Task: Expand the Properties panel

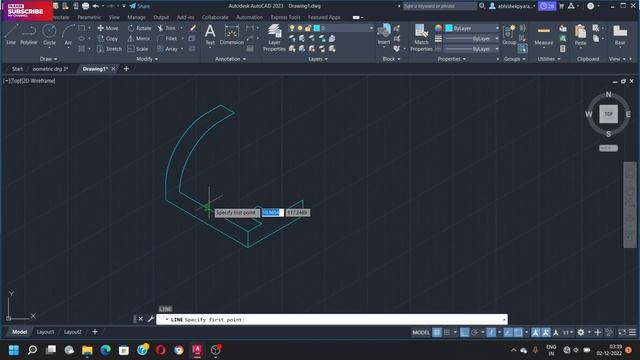Action: [x=451, y=59]
